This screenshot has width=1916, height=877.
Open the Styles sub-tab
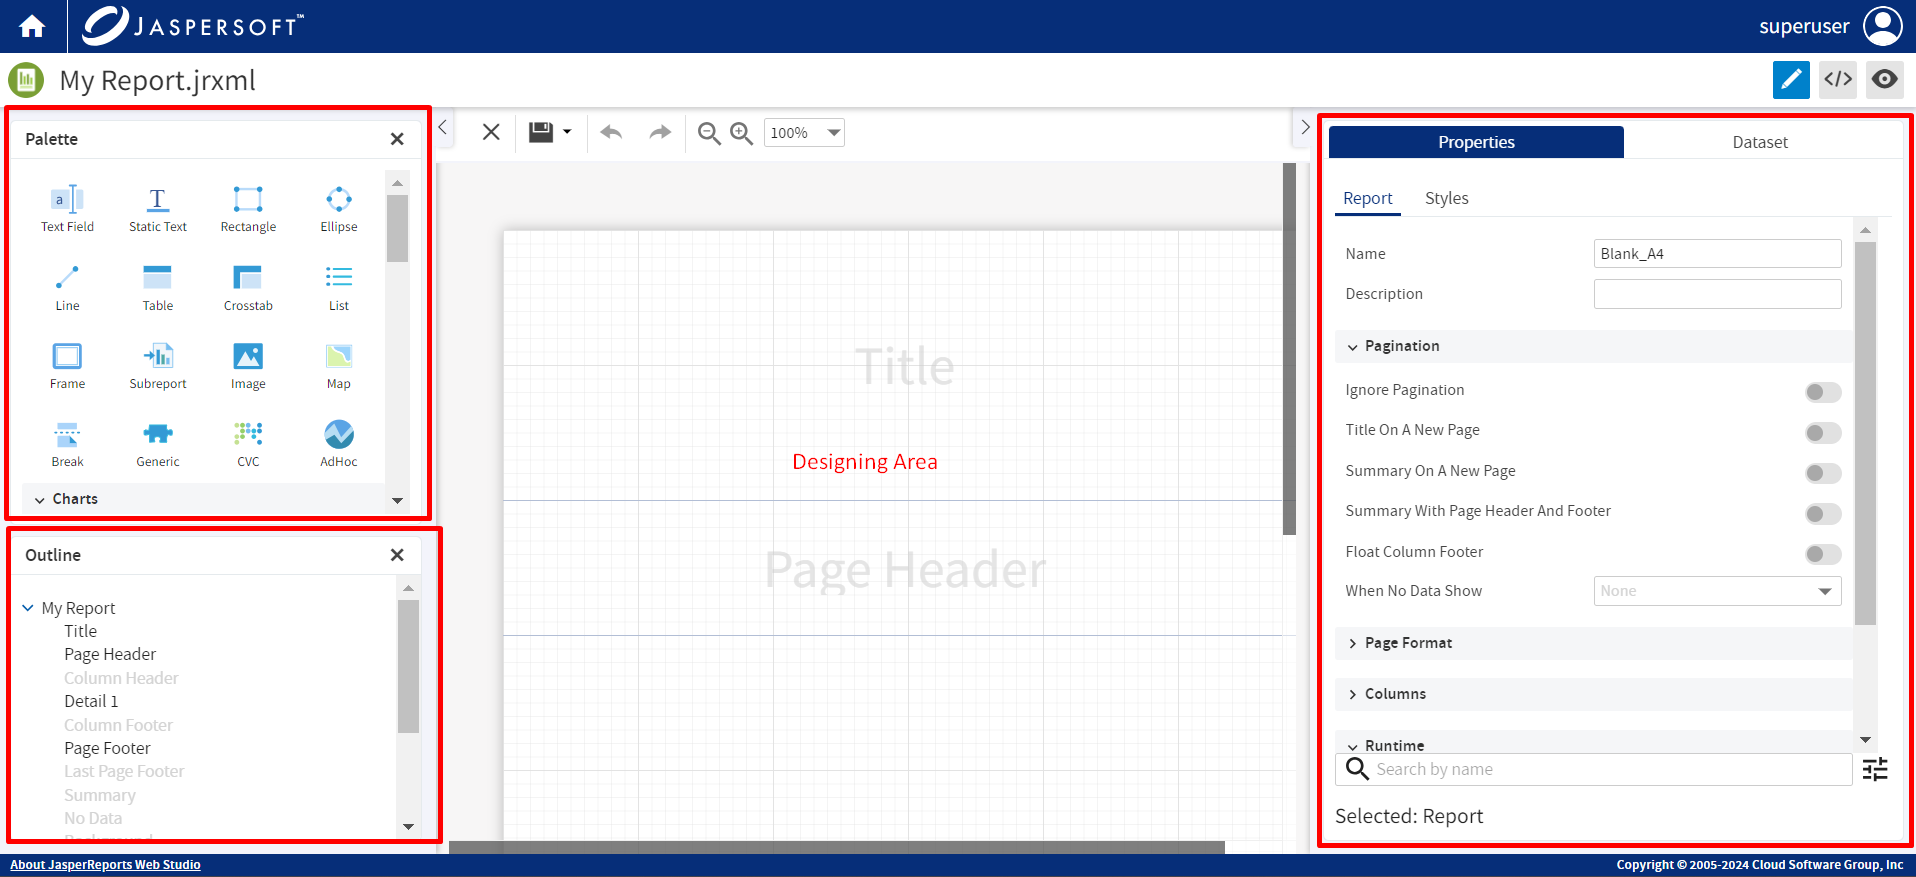click(1446, 198)
